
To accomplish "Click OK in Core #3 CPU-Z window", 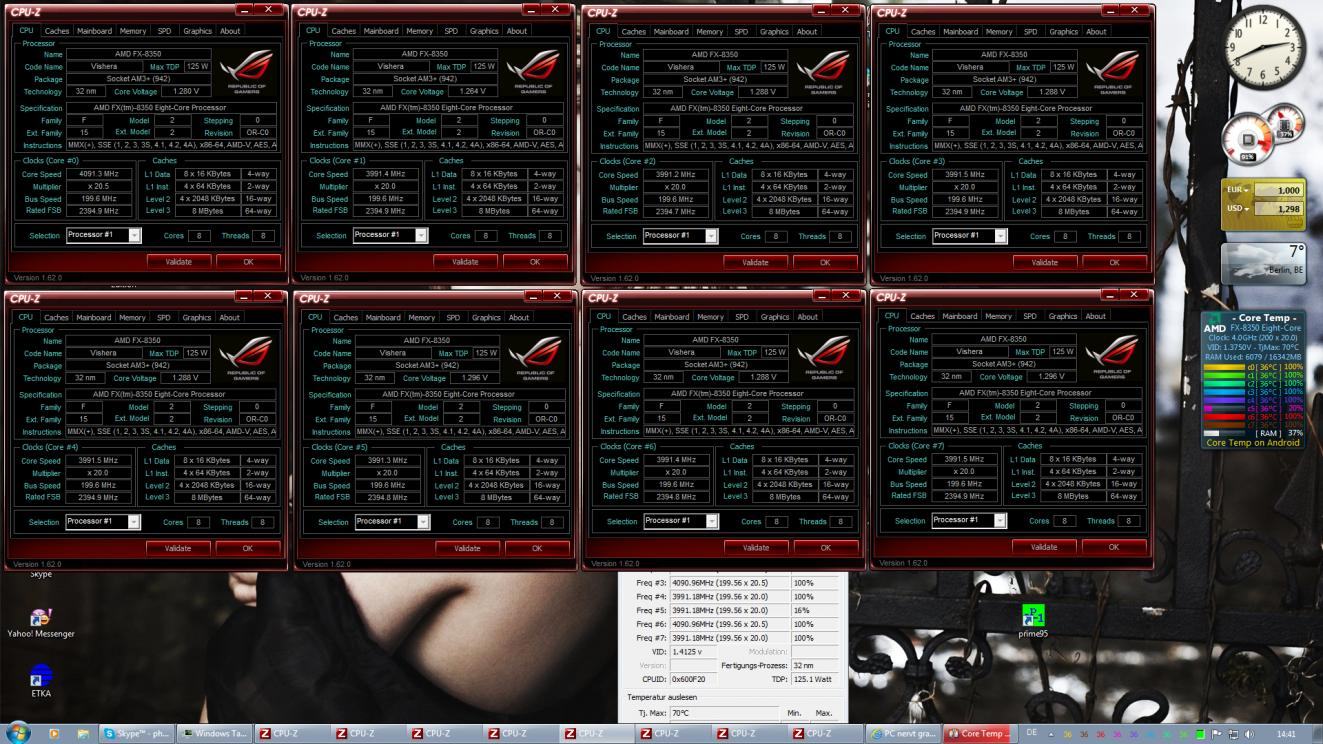I will (x=1114, y=262).
